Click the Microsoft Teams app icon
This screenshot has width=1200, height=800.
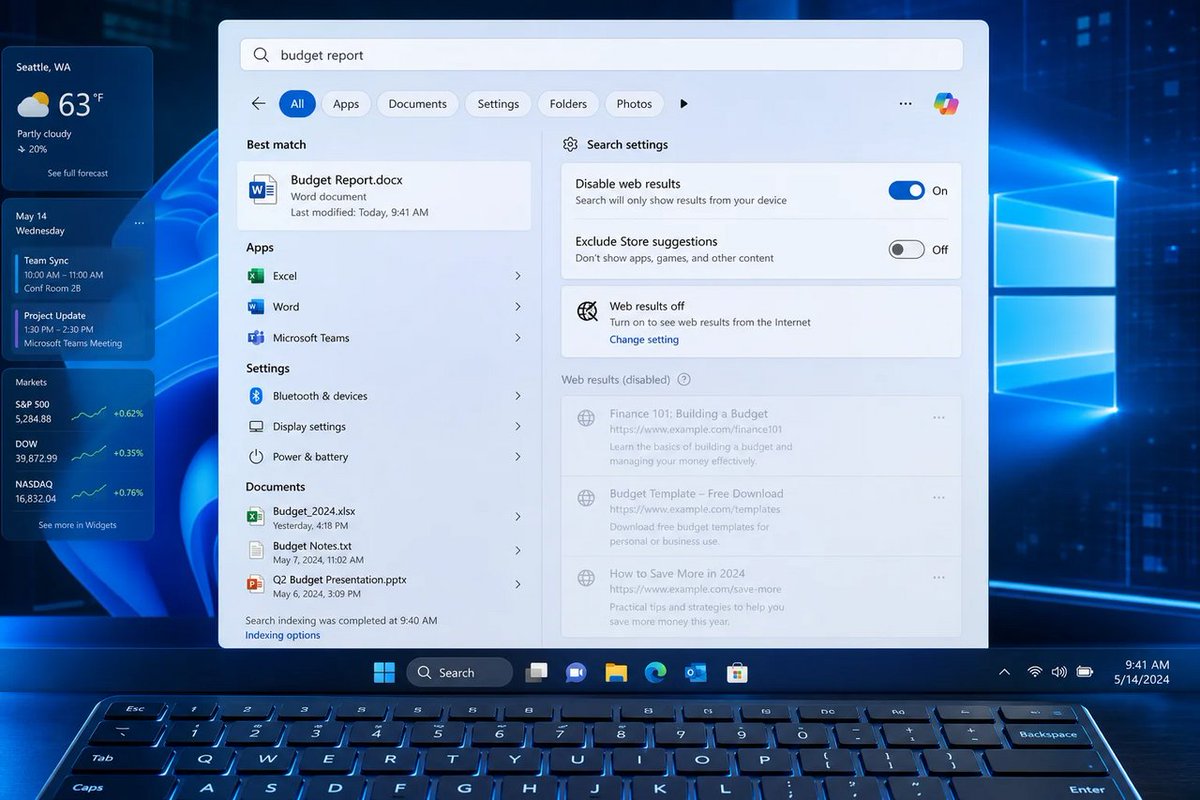(256, 337)
